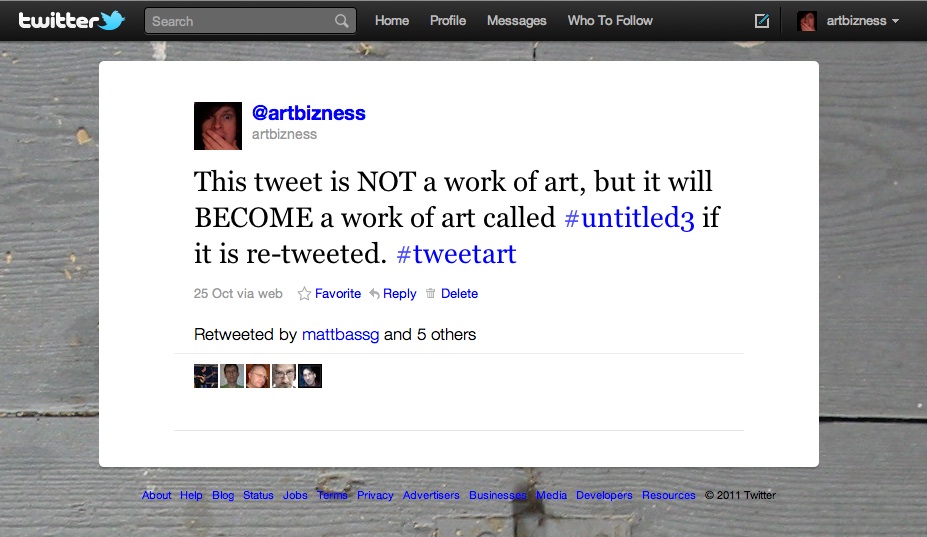The height and width of the screenshot is (537, 927).
Task: Click the Reply arrow icon
Action: click(x=374, y=293)
